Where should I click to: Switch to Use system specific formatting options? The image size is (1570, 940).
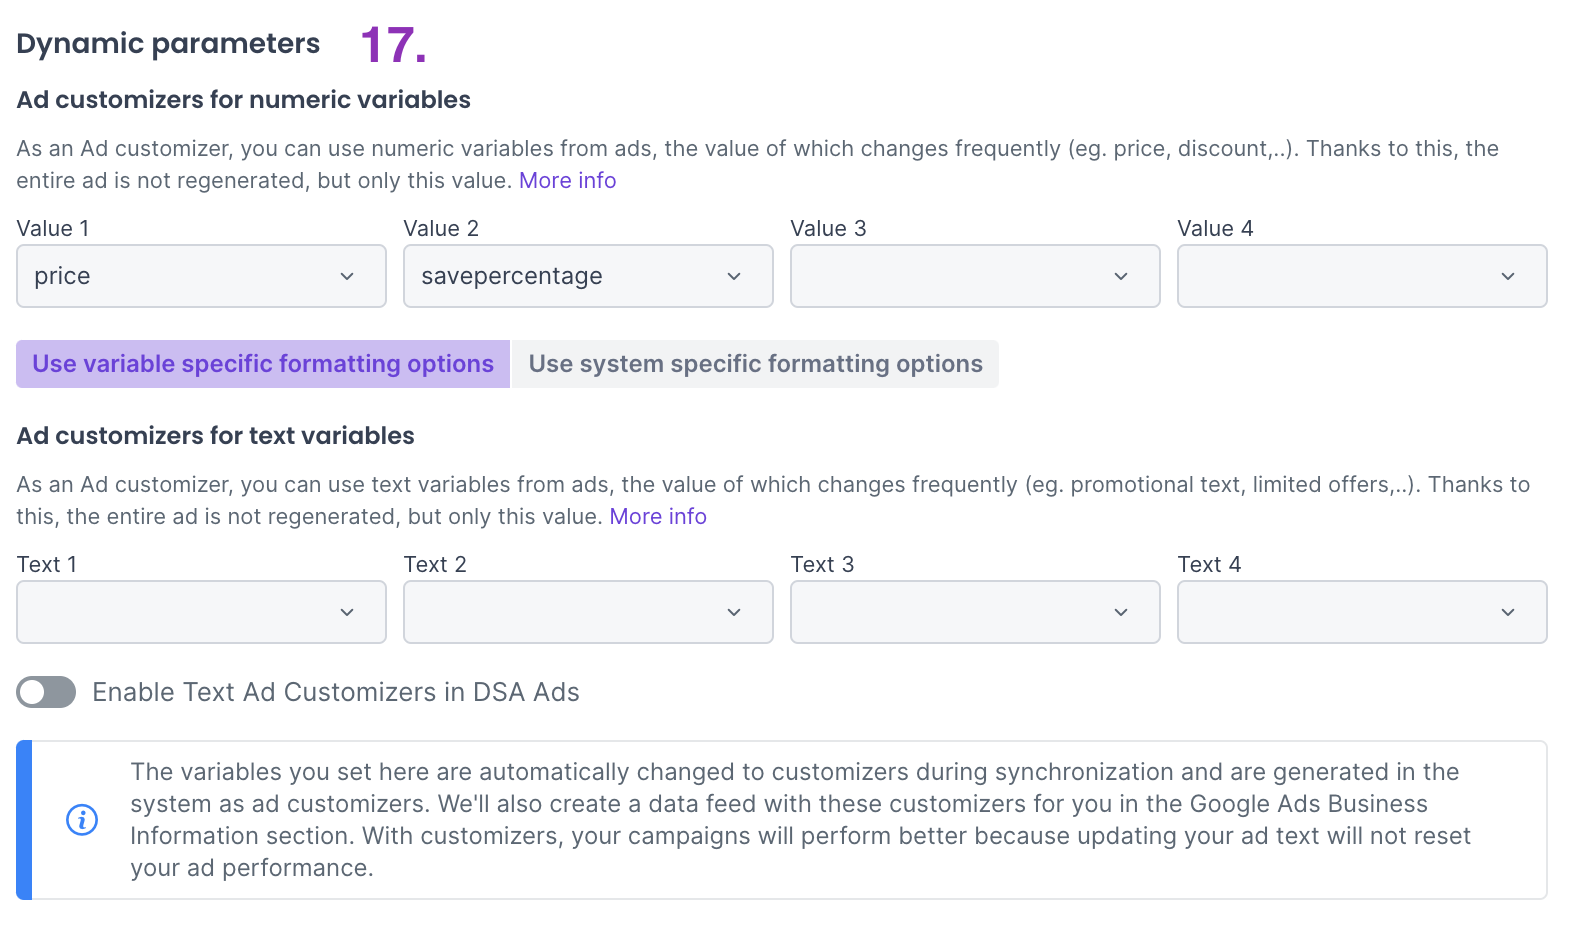click(x=755, y=364)
